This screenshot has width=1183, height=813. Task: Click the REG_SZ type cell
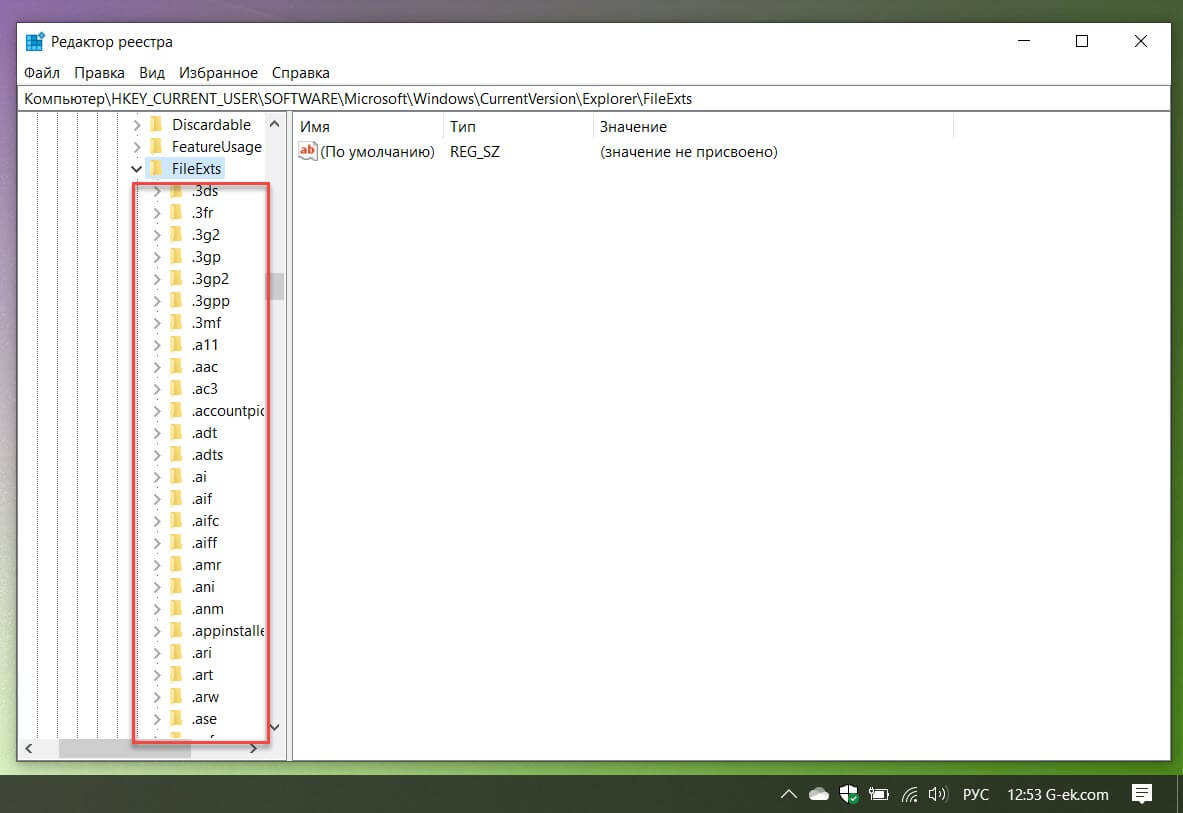(x=475, y=152)
